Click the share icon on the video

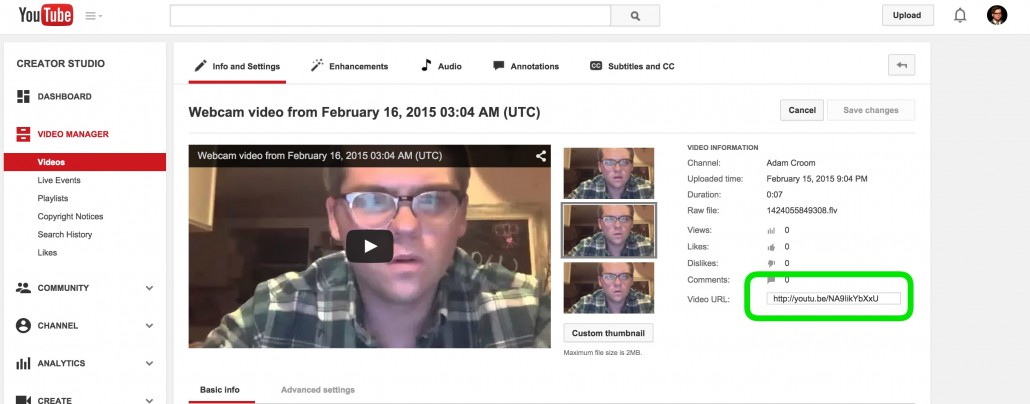[541, 156]
